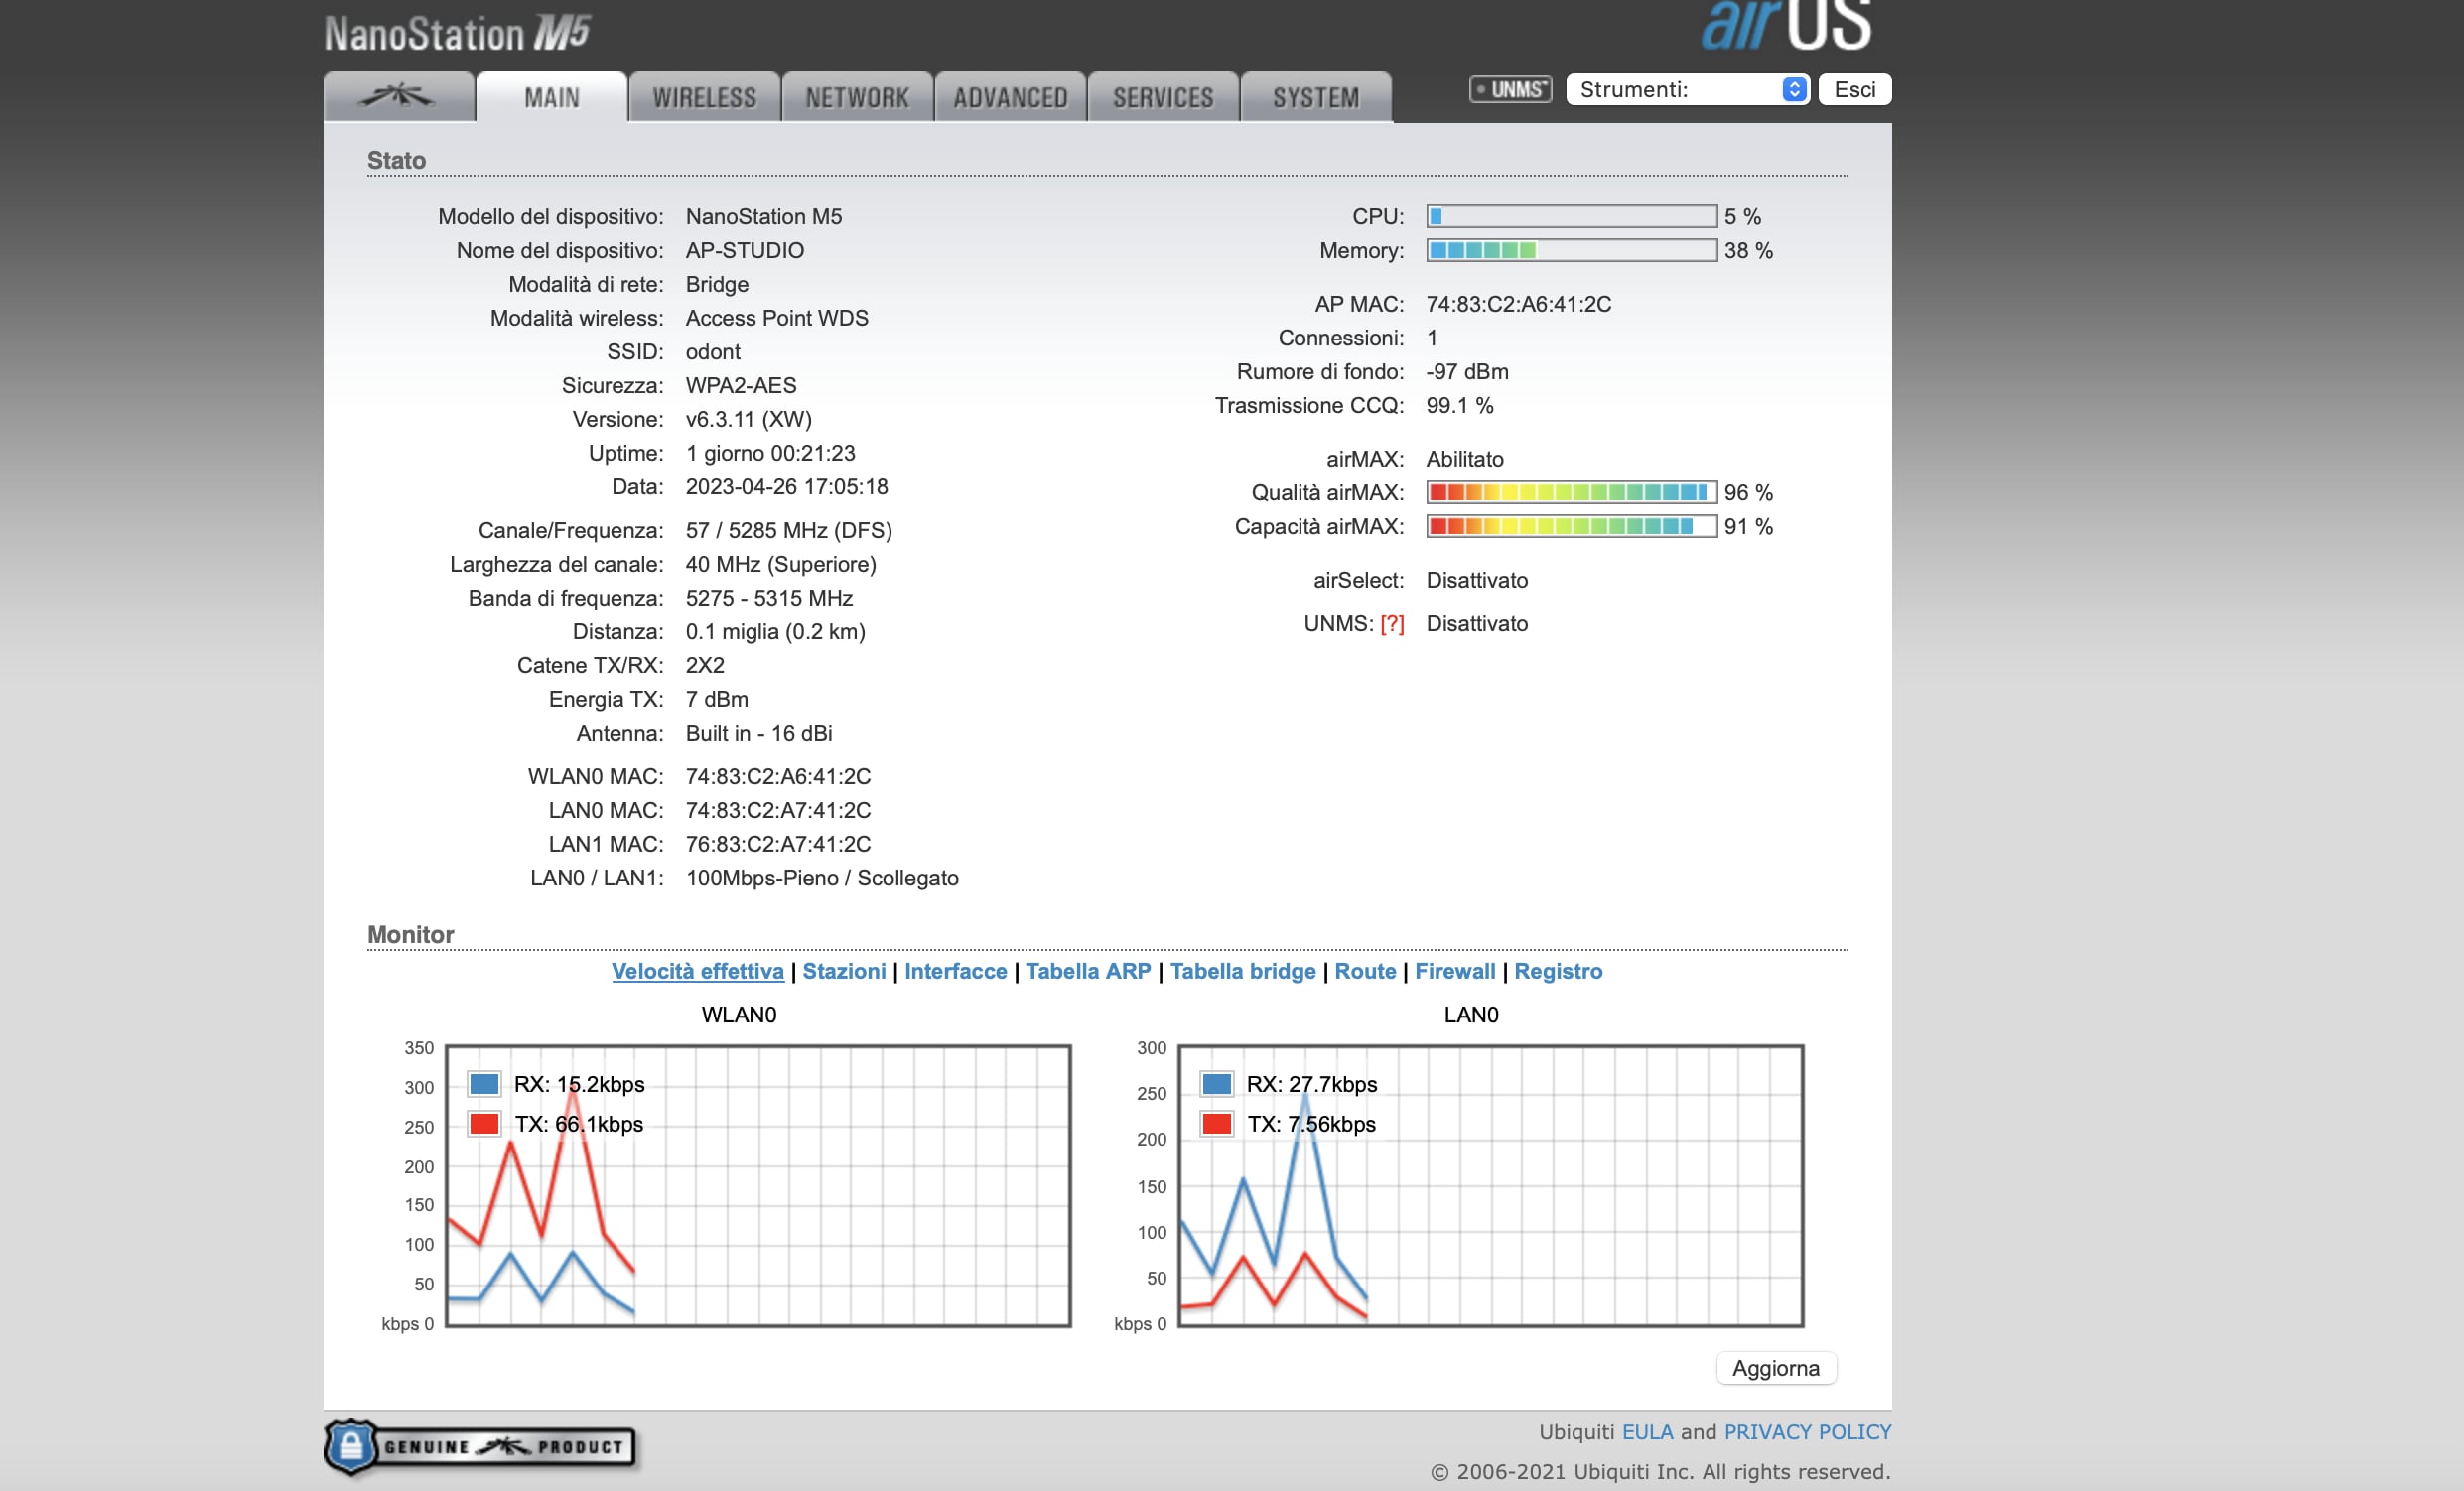Open the Stazioni monitor link

point(844,971)
